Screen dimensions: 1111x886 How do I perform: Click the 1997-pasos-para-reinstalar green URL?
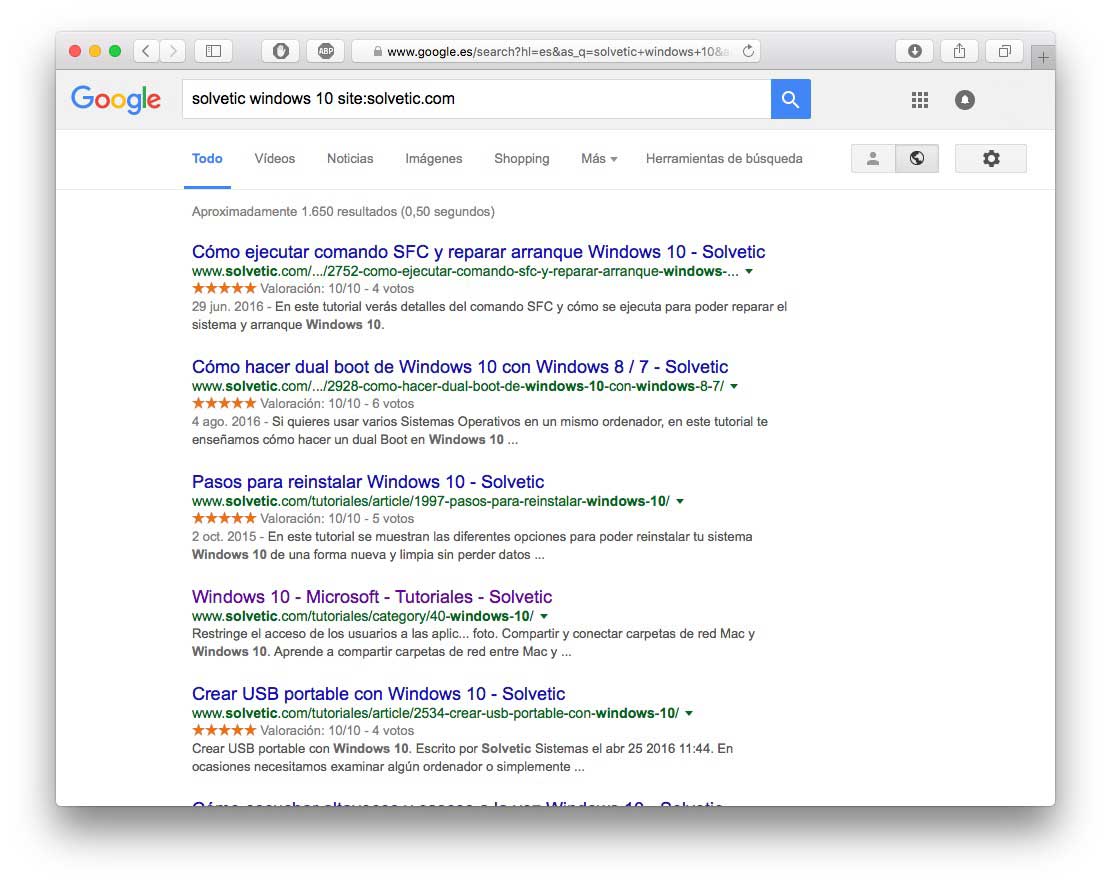(x=431, y=501)
